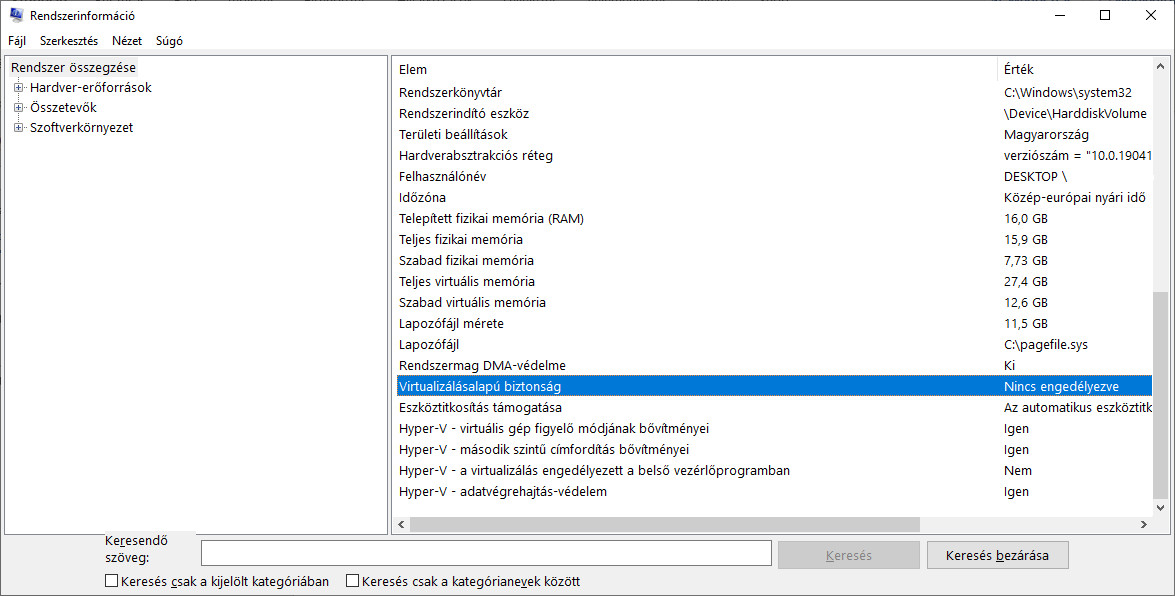Select the Hardverabsztrakciós réteg row

point(773,156)
